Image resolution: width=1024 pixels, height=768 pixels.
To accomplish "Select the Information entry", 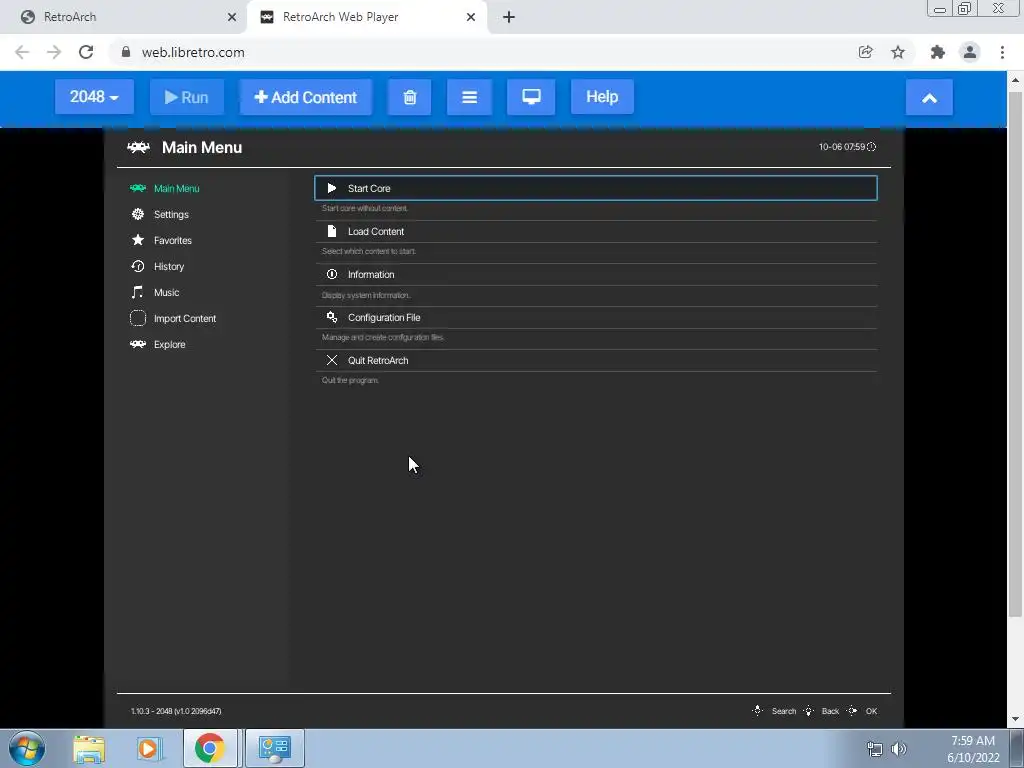I will pyautogui.click(x=596, y=274).
